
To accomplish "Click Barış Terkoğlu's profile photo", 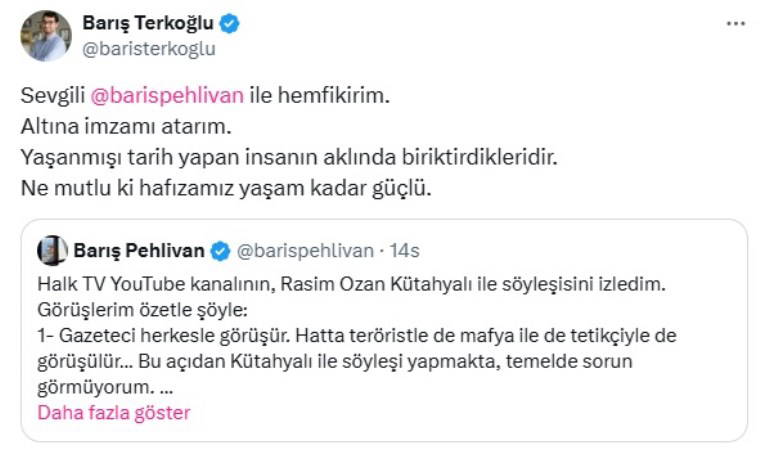I will pos(46,36).
